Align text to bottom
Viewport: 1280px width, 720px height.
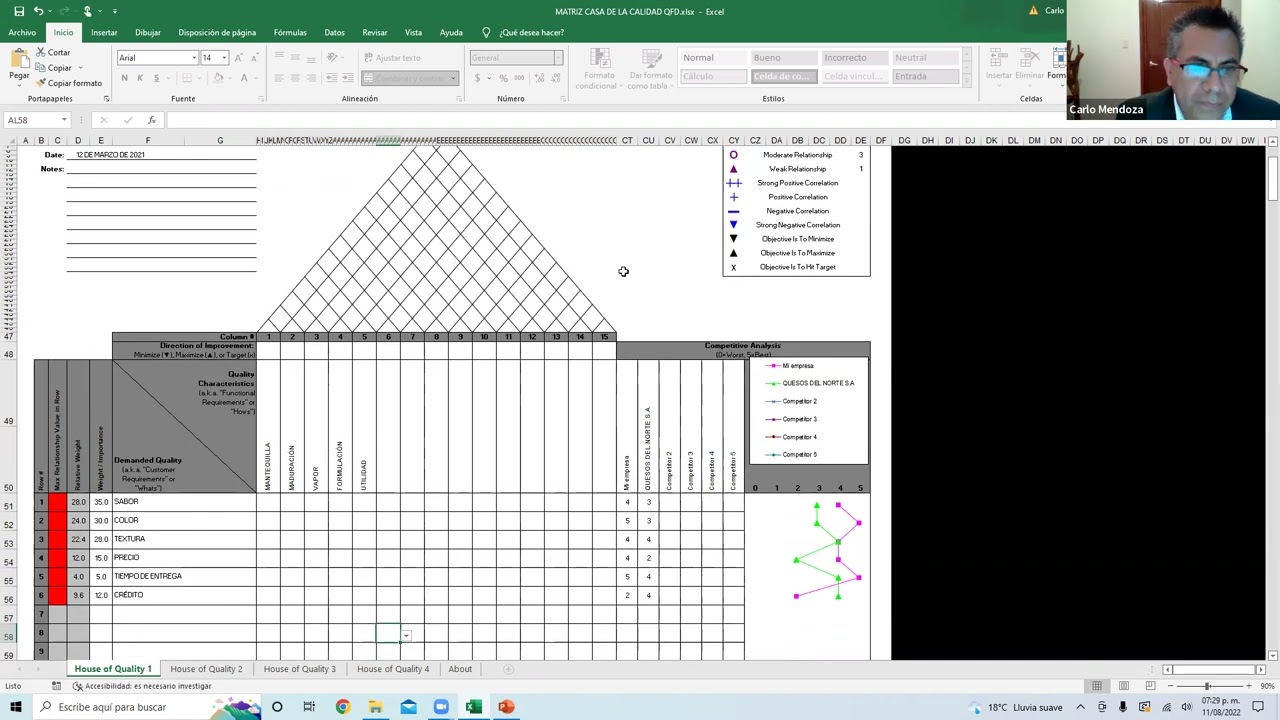(x=311, y=58)
